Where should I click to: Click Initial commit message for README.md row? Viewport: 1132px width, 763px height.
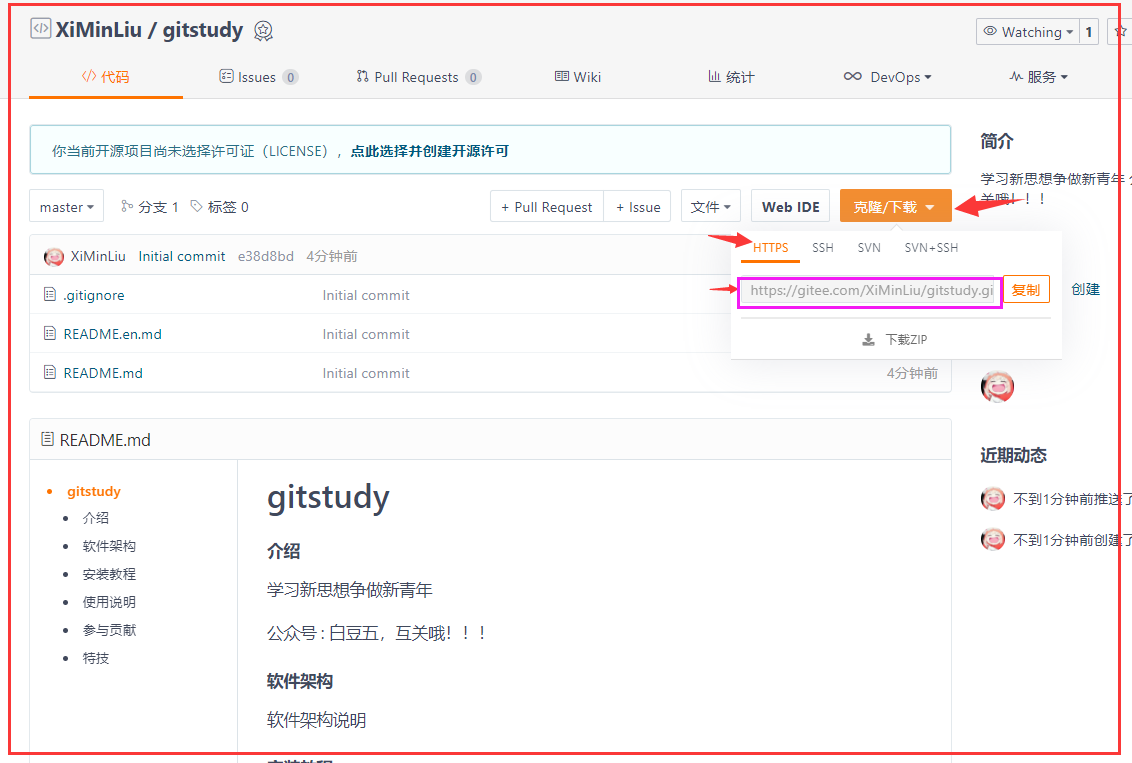click(x=366, y=373)
